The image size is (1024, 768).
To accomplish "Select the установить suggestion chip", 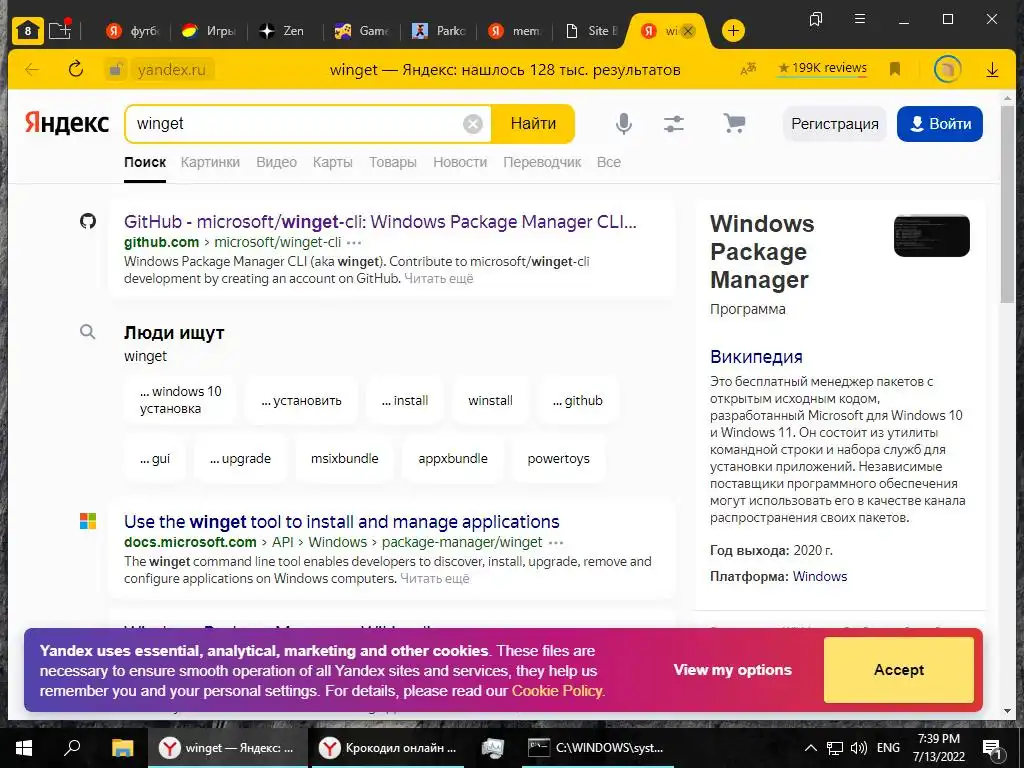I will (301, 400).
